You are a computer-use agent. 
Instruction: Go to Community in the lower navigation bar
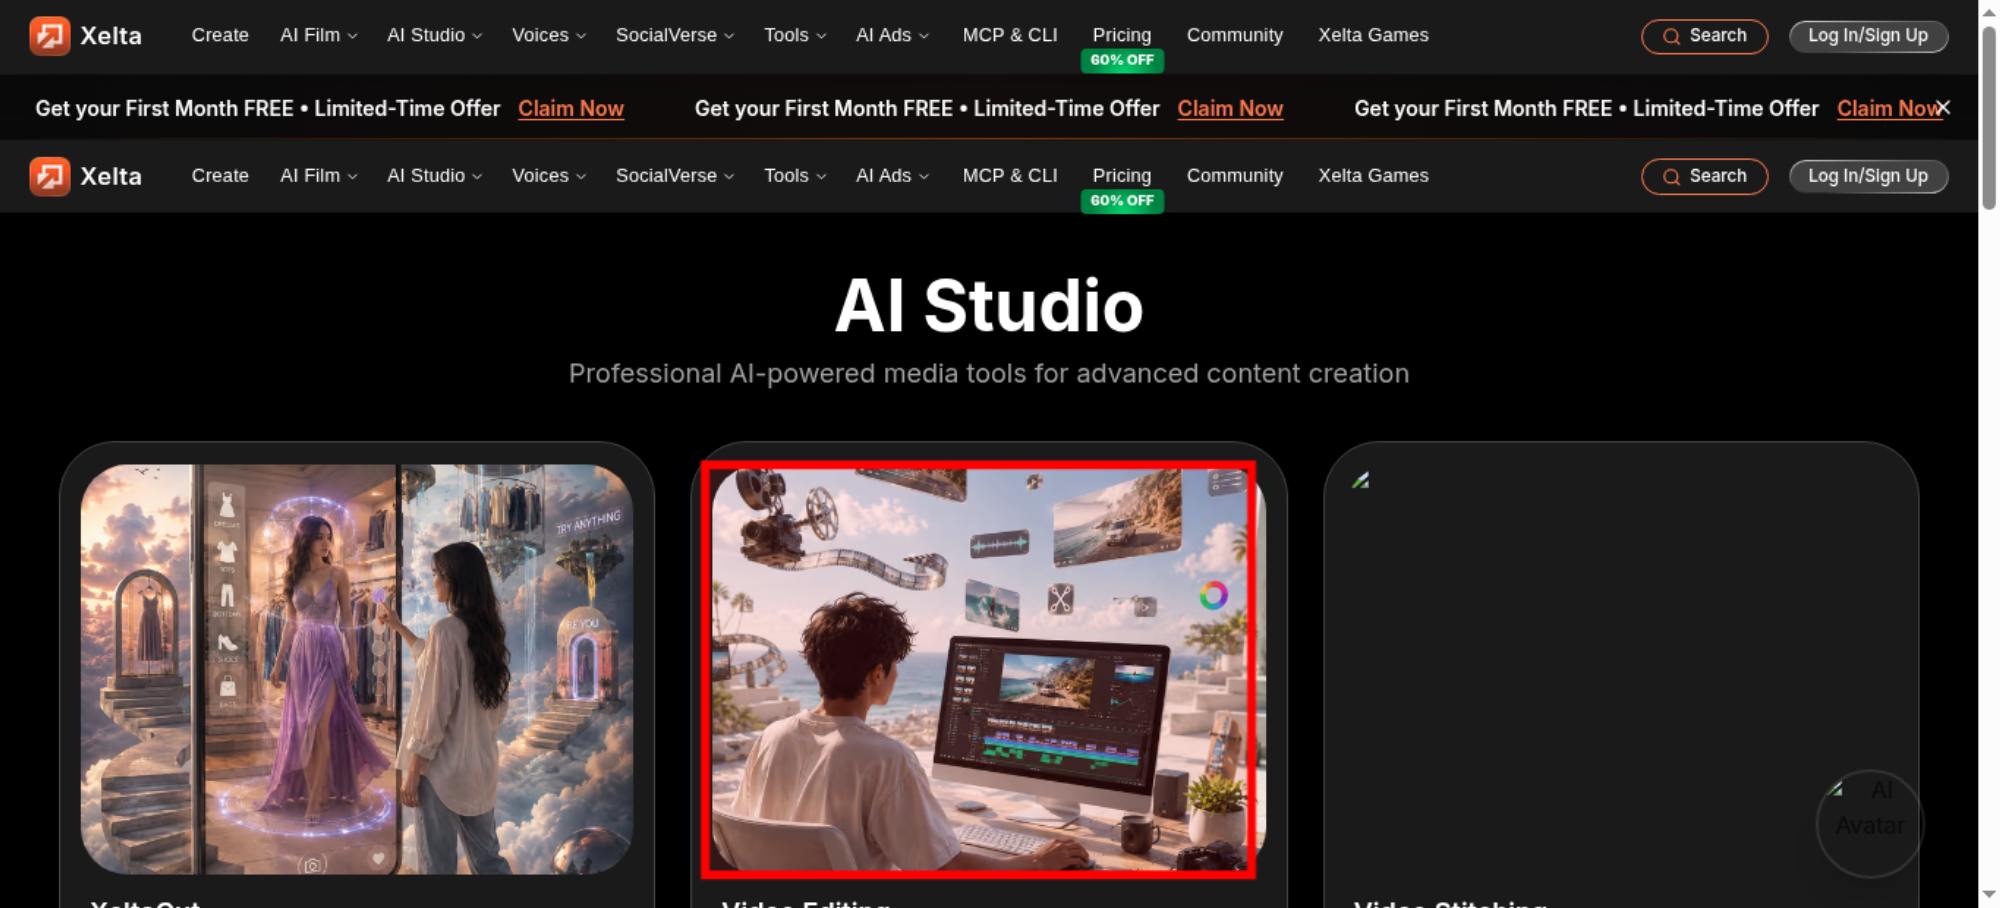pyautogui.click(x=1235, y=176)
